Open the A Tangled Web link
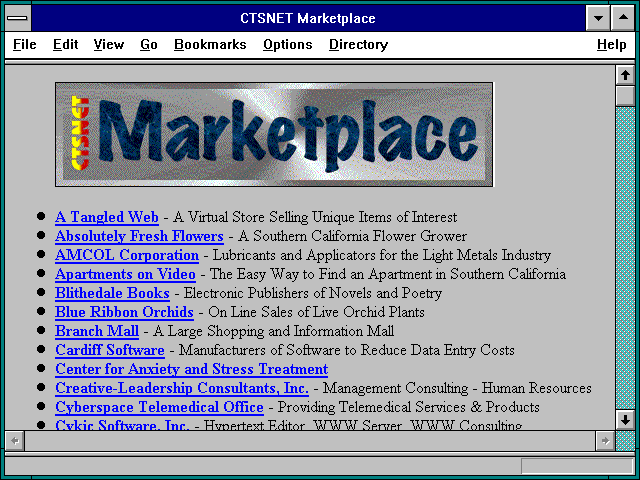640x480 pixels. (107, 217)
